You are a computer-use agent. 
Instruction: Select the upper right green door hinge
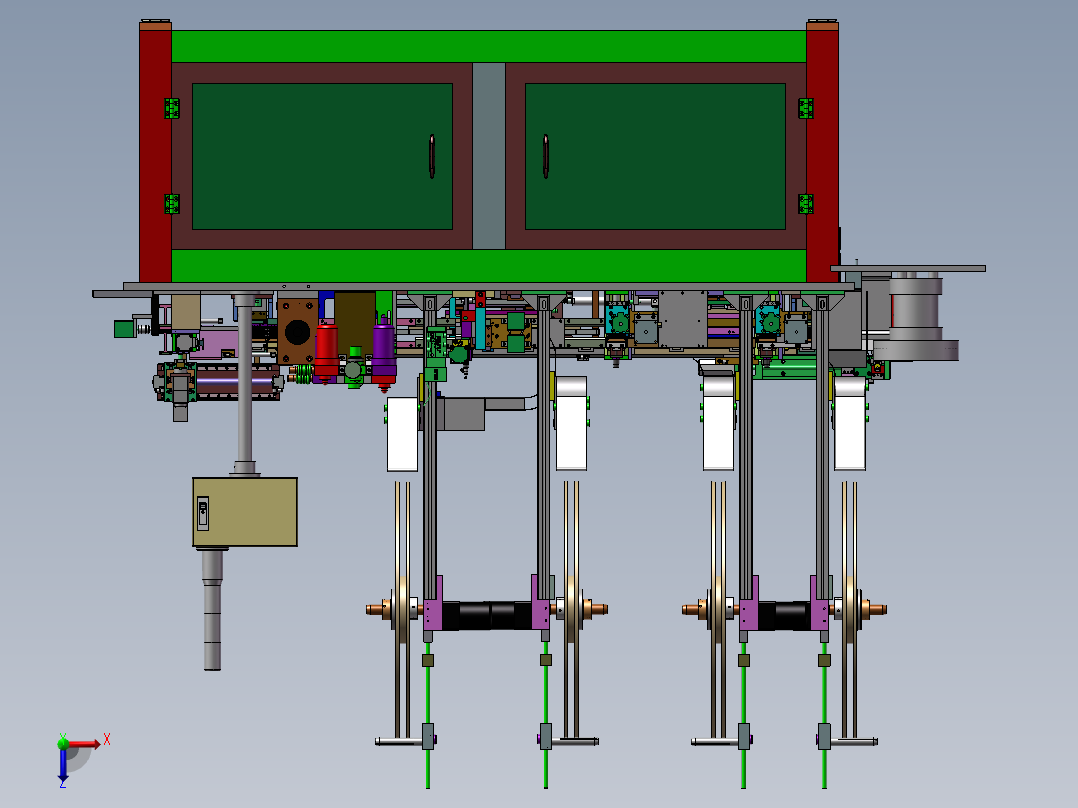click(x=806, y=108)
